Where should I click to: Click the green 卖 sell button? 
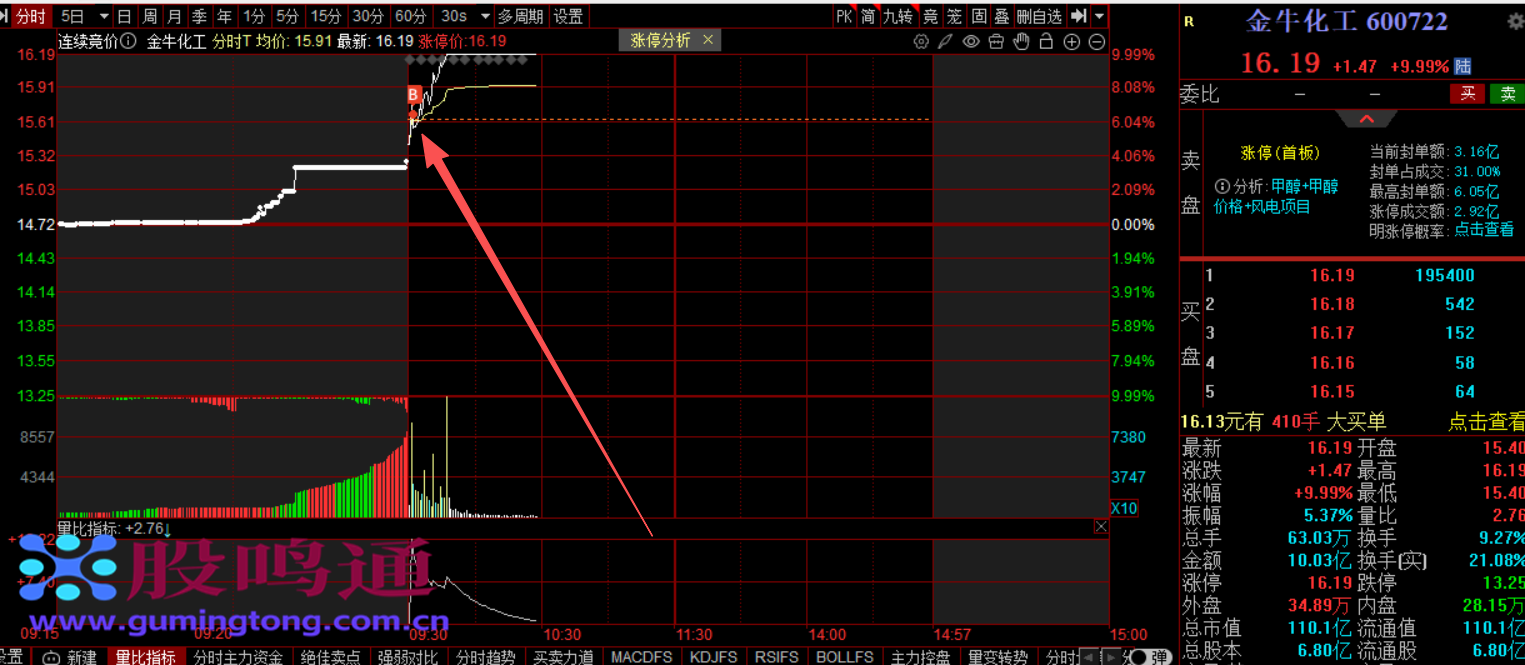coord(1507,93)
